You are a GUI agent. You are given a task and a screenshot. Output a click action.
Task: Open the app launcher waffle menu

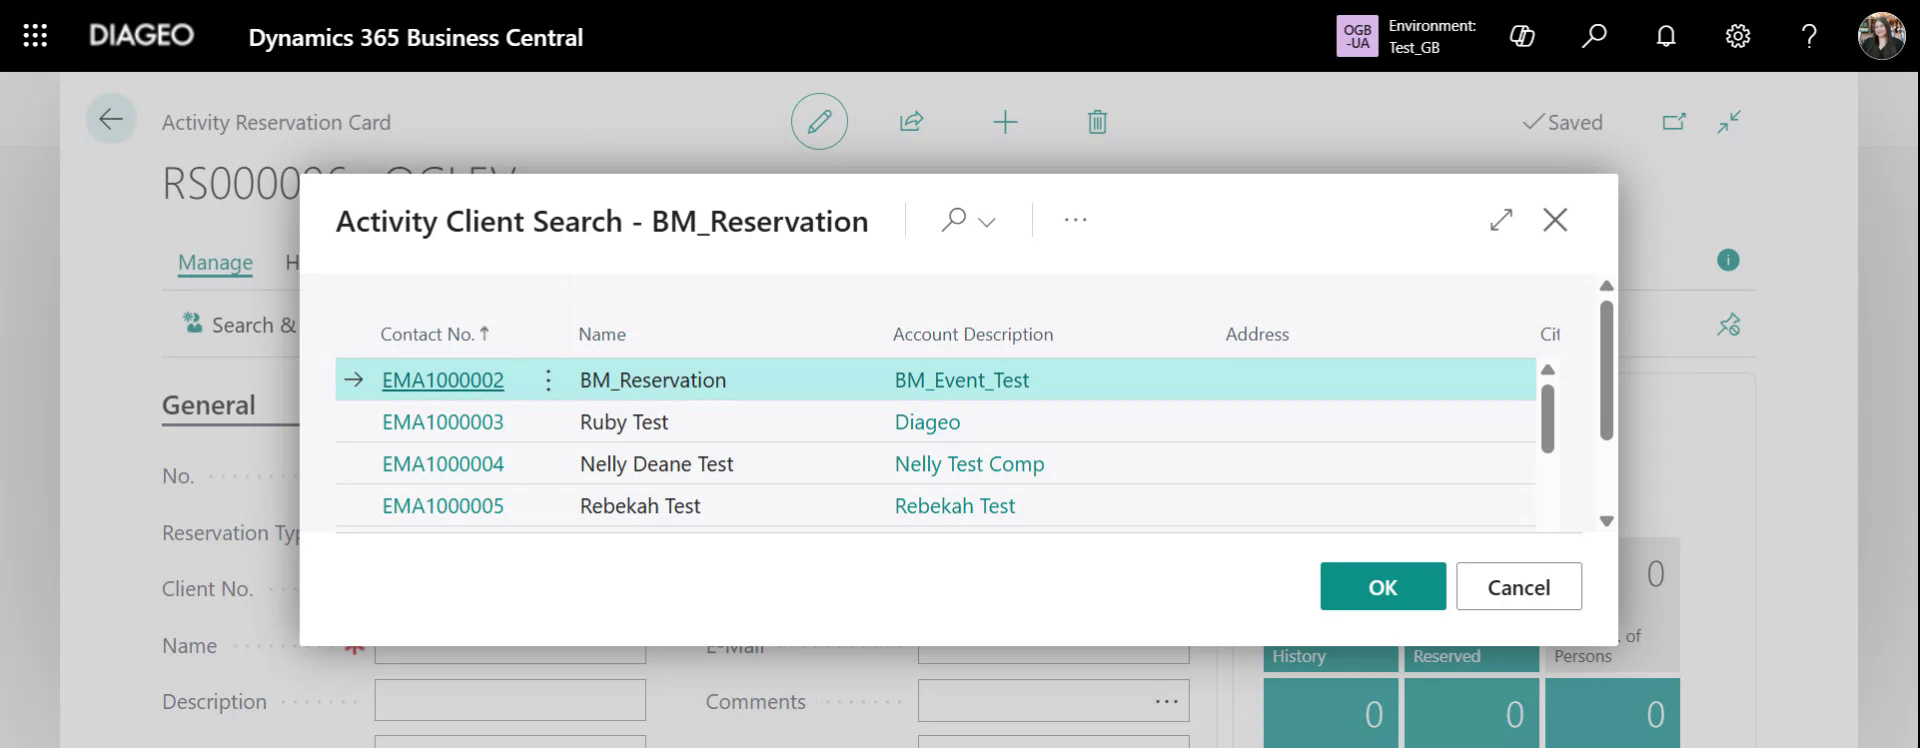pos(35,36)
